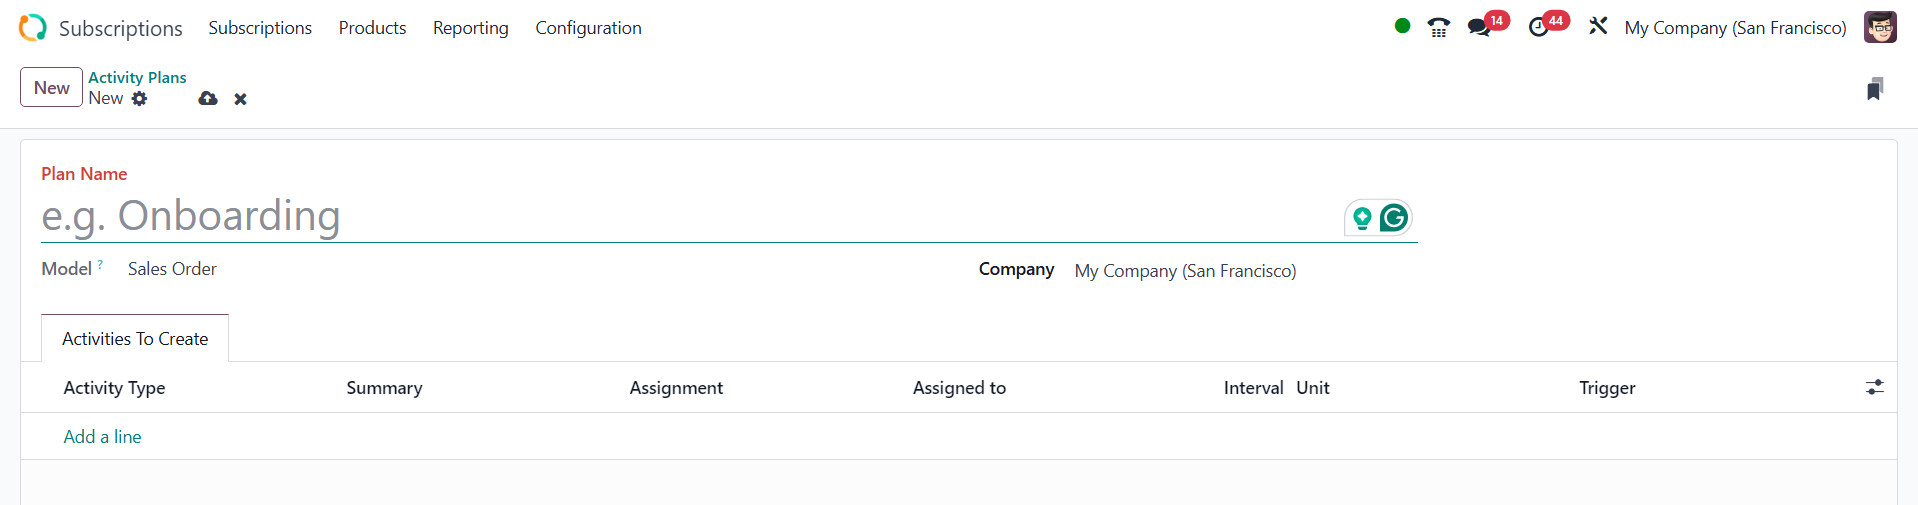Open the chat messages icon

(1479, 28)
